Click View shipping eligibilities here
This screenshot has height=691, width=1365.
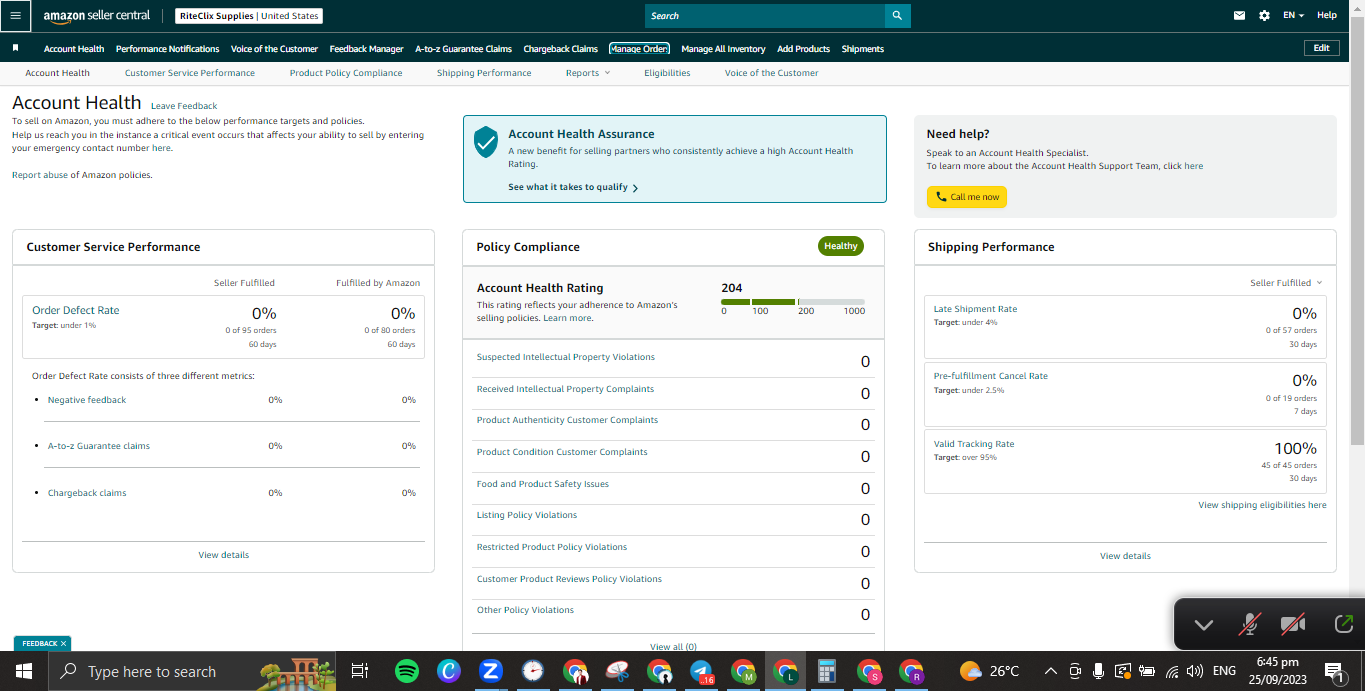(1262, 505)
